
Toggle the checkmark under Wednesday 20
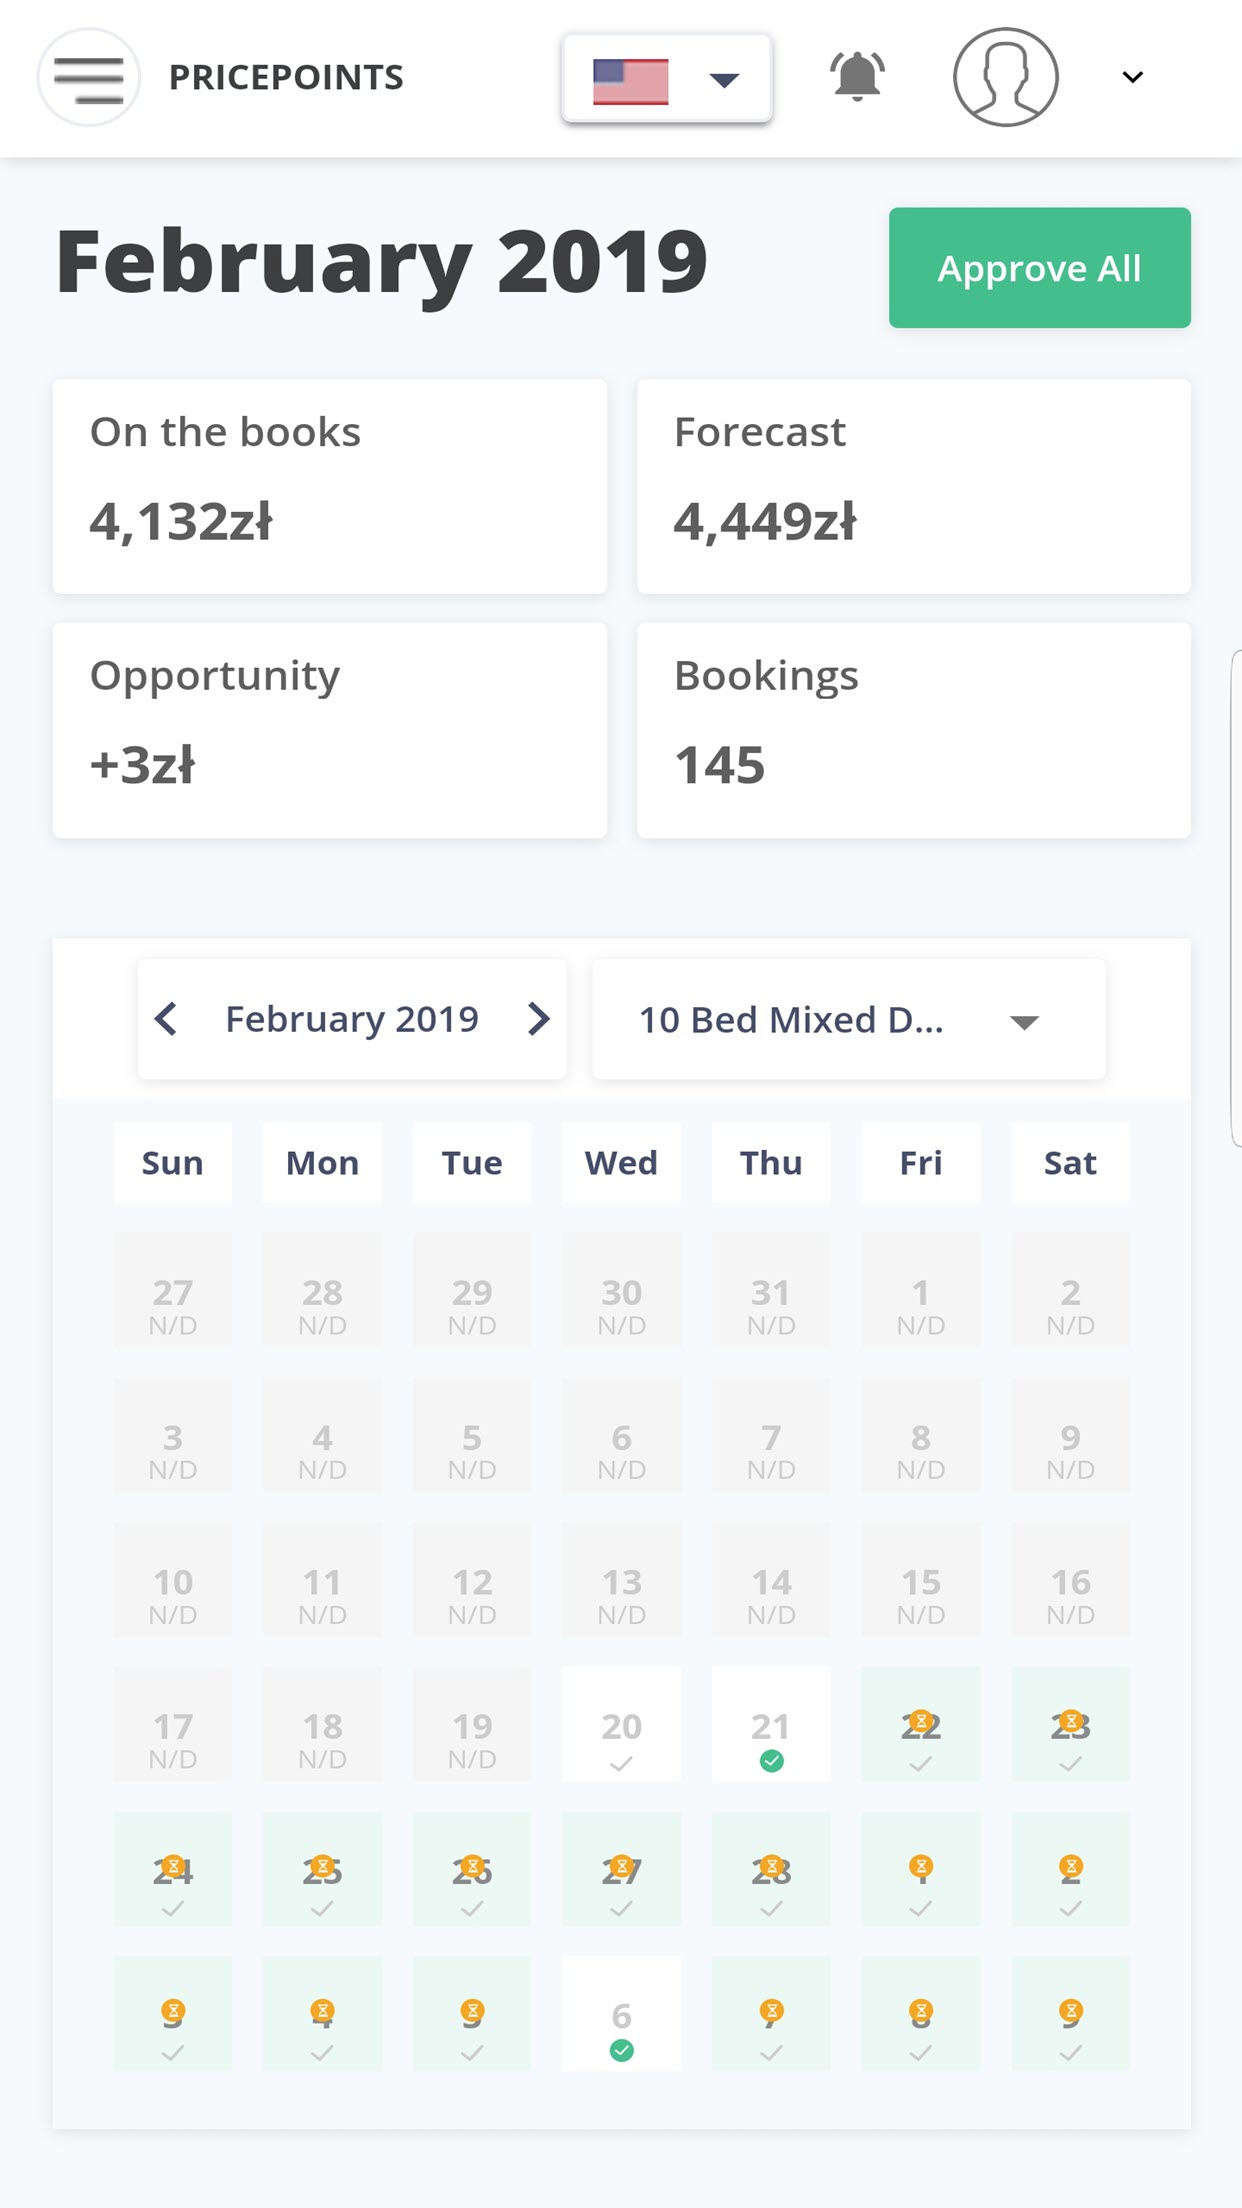coord(621,1764)
